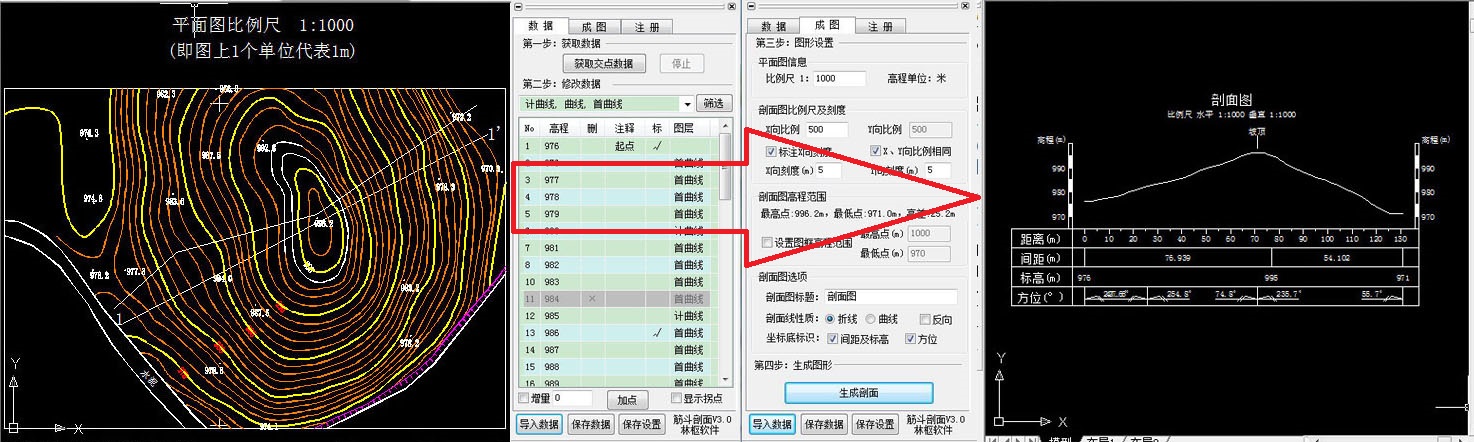Viewport: 1474px width, 442px height.
Task: Click the elevation table scrollbar down arrow
Action: (726, 381)
